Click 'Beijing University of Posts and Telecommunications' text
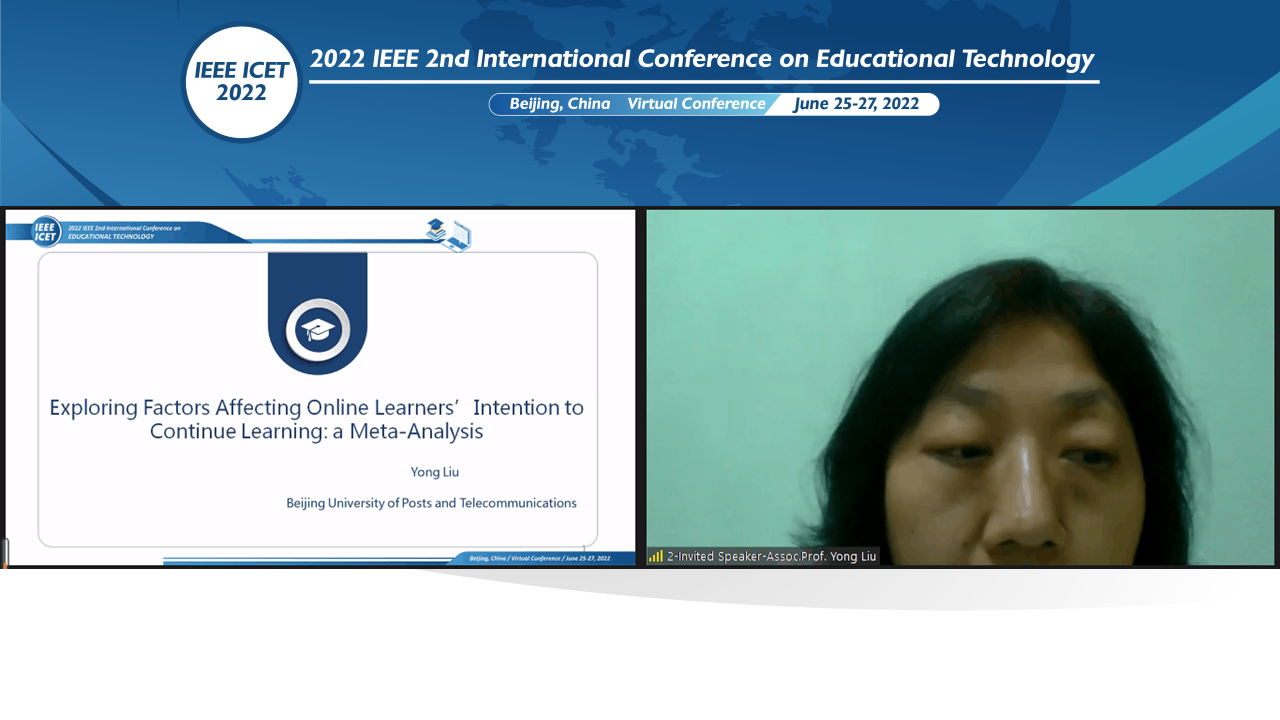The image size is (1280, 720). click(x=431, y=503)
